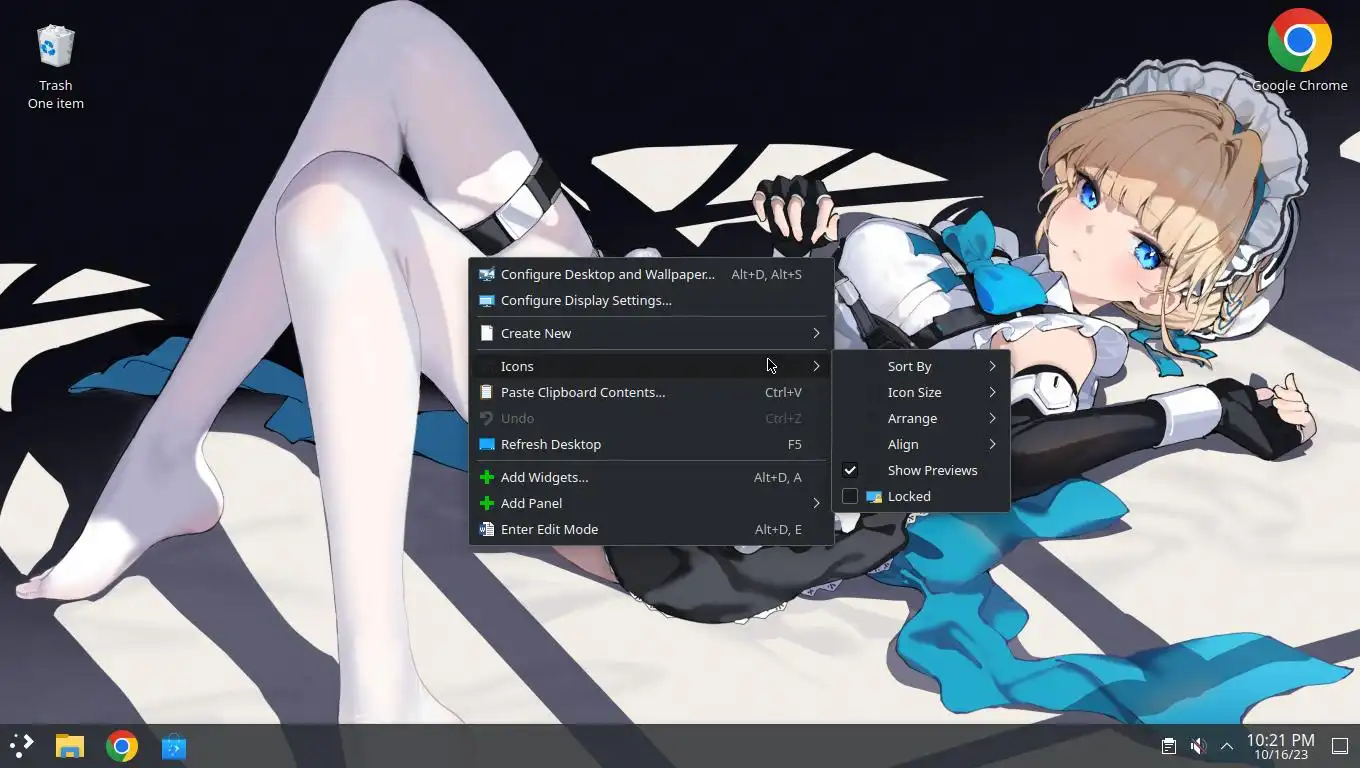
Task: Click the Icons menu entry
Action: [x=651, y=366]
